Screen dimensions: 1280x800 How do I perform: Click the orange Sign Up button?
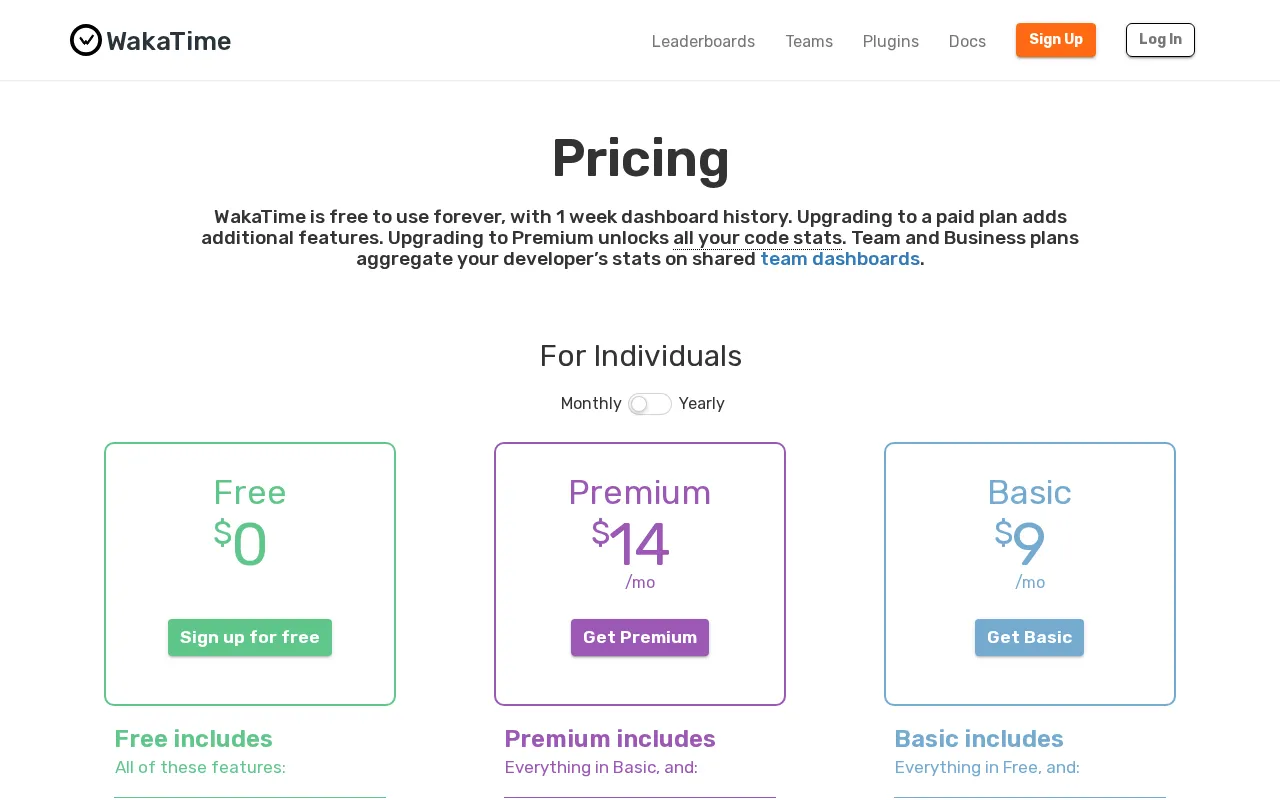(1056, 40)
